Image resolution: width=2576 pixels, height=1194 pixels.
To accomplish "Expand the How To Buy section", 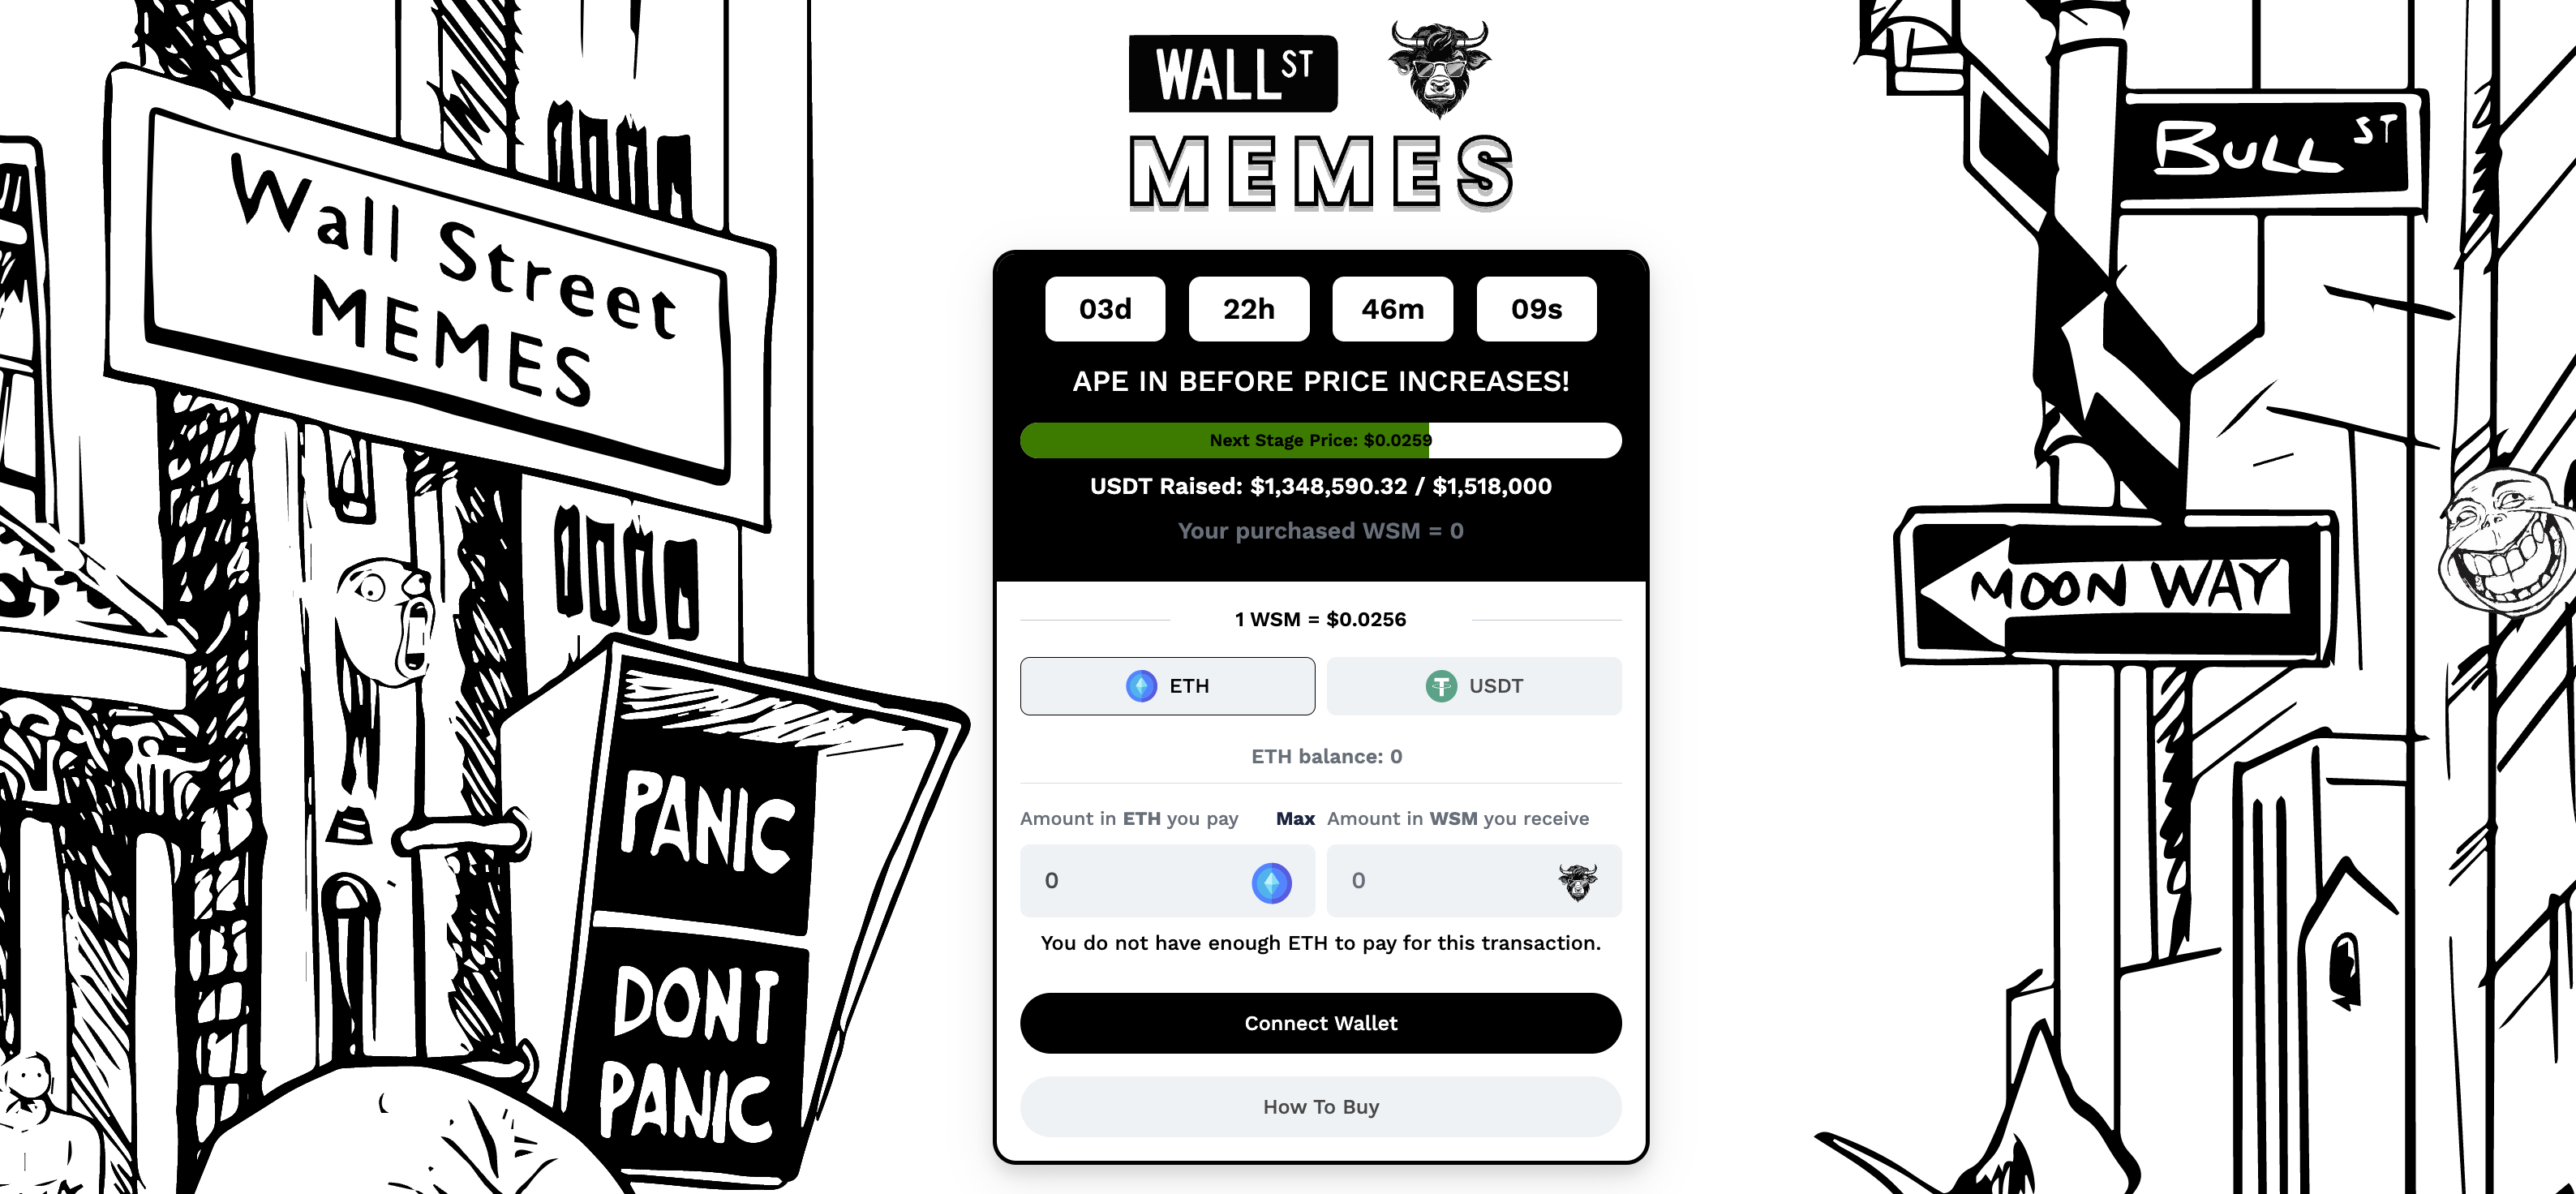I will [1321, 1106].
